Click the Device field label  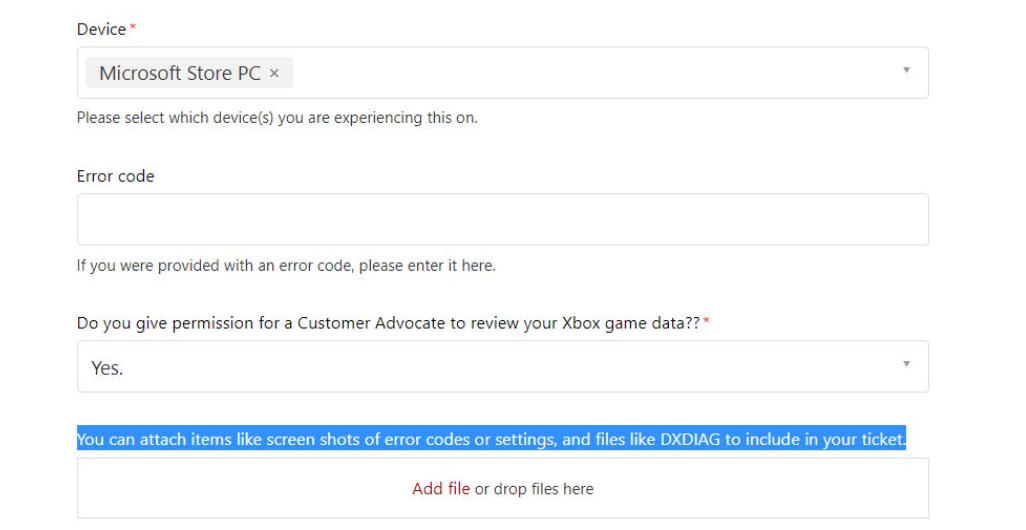[101, 29]
